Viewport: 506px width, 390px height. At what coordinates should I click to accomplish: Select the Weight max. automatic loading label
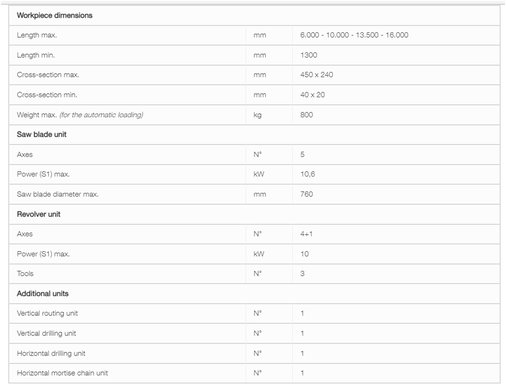(x=80, y=115)
